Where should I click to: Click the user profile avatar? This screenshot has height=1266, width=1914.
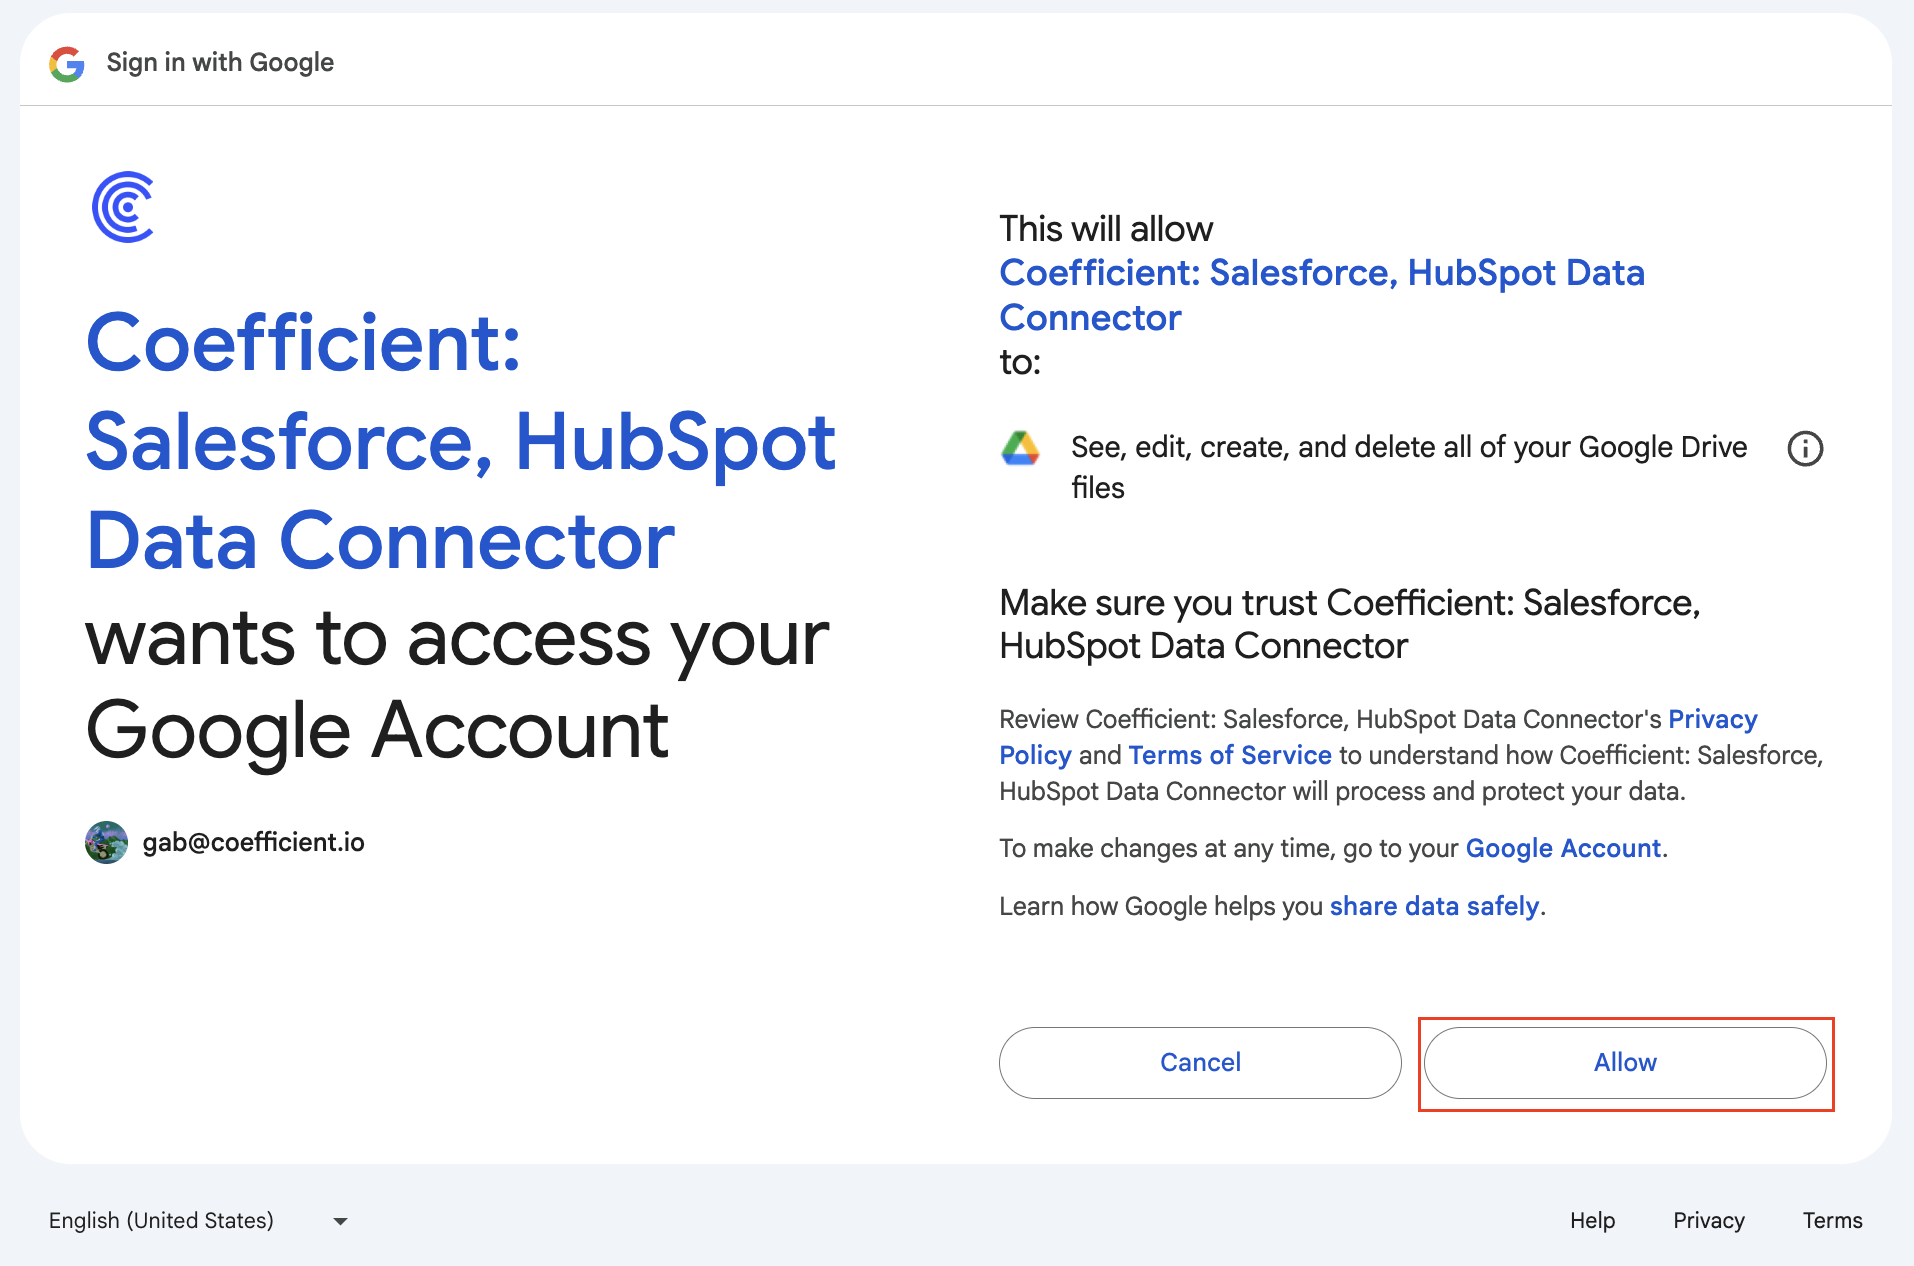click(106, 842)
